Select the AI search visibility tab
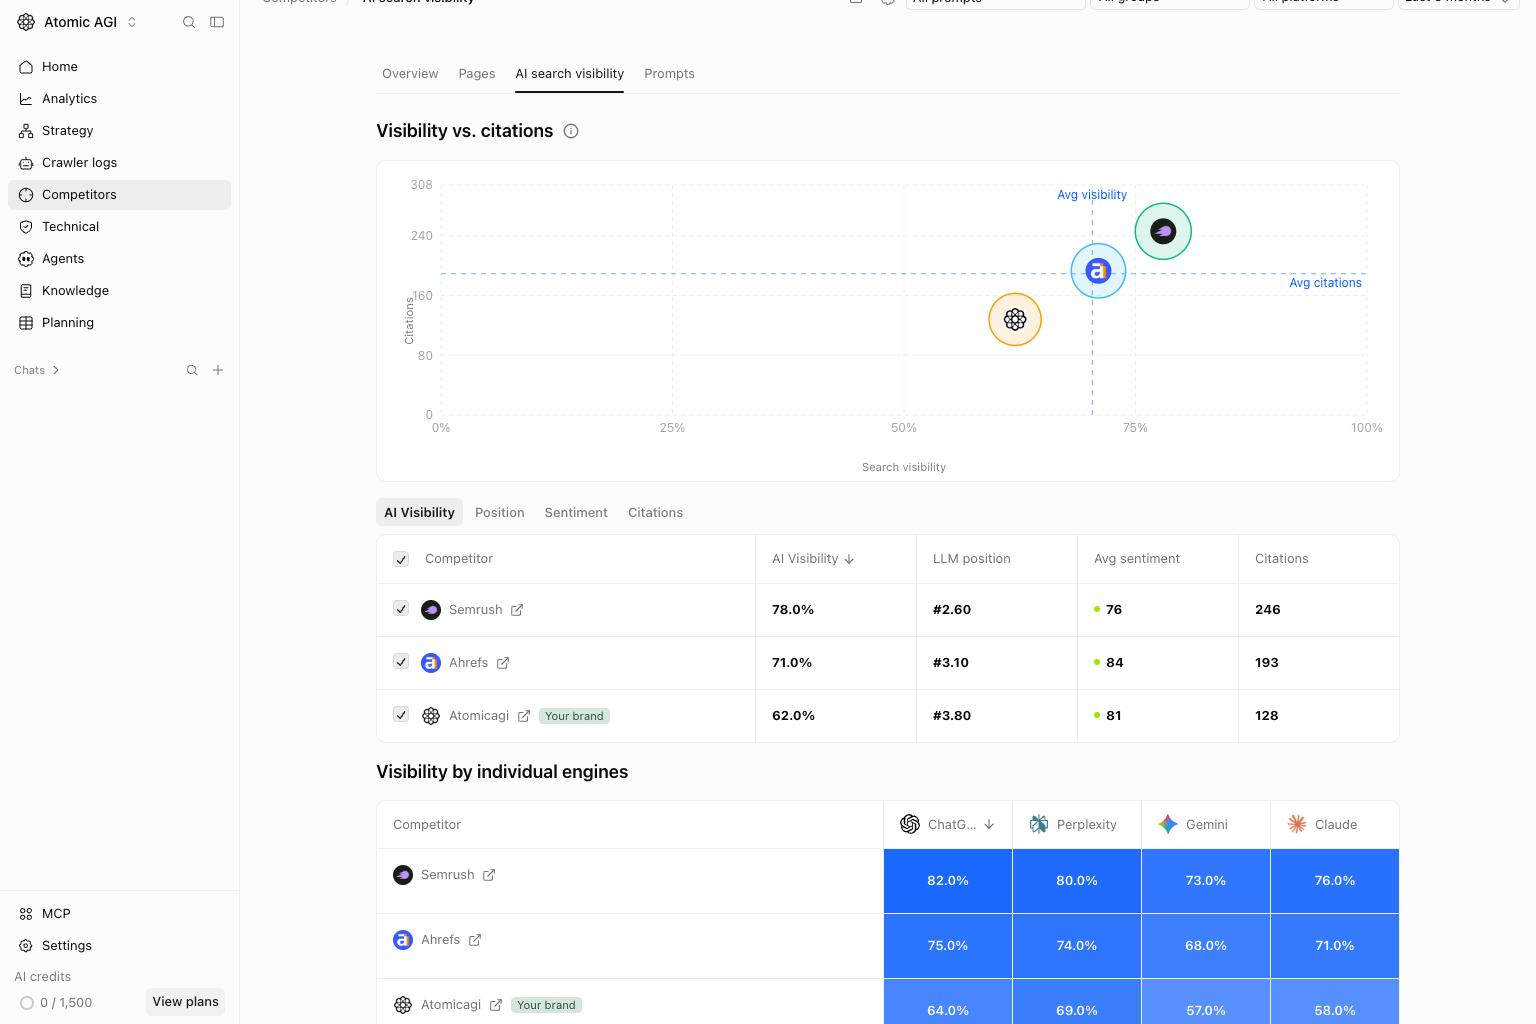This screenshot has width=1536, height=1024. [570, 74]
